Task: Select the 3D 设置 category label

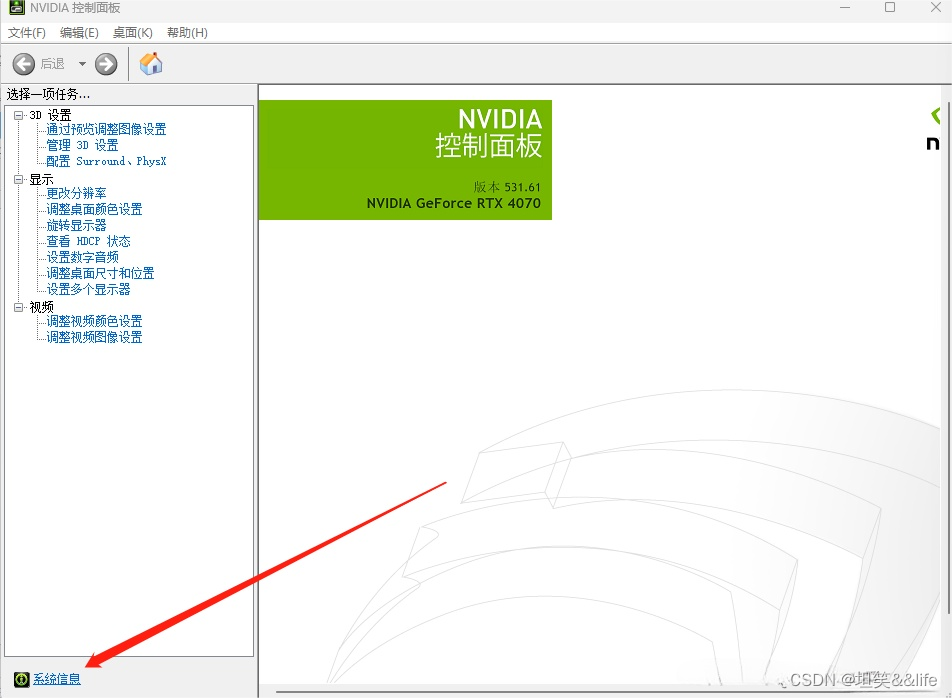Action: click(x=50, y=115)
